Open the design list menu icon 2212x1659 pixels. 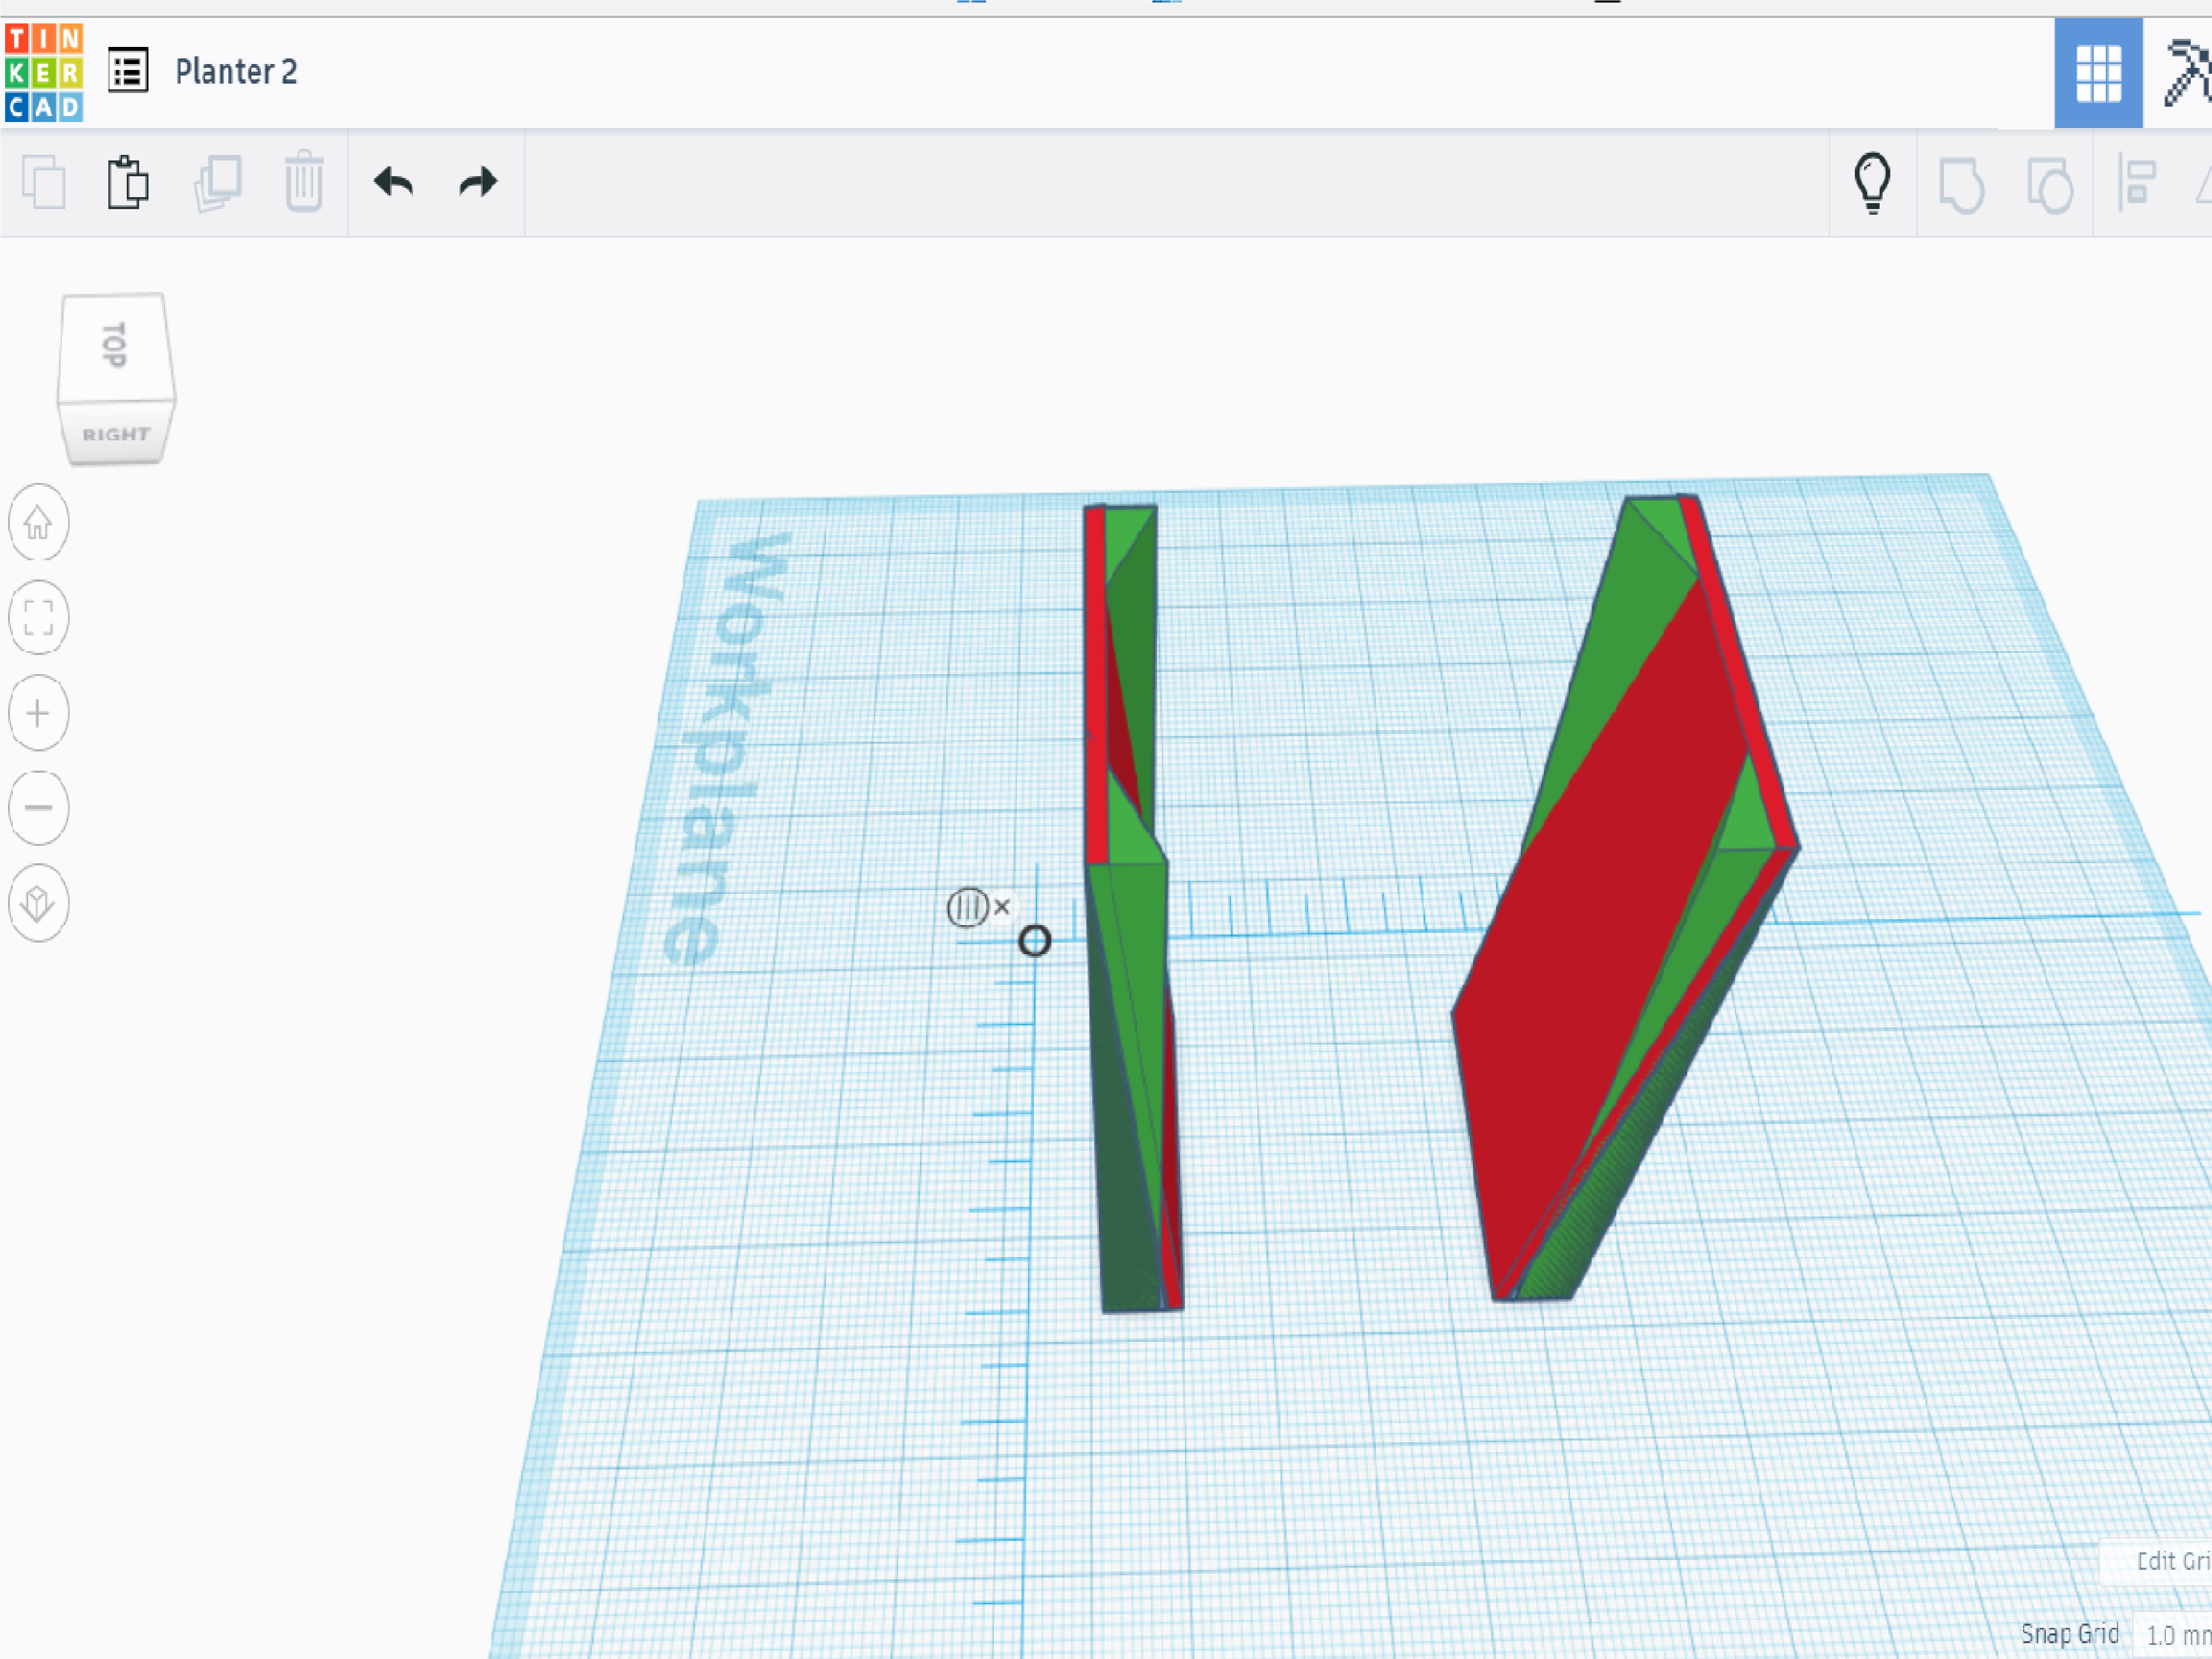pyautogui.click(x=128, y=71)
